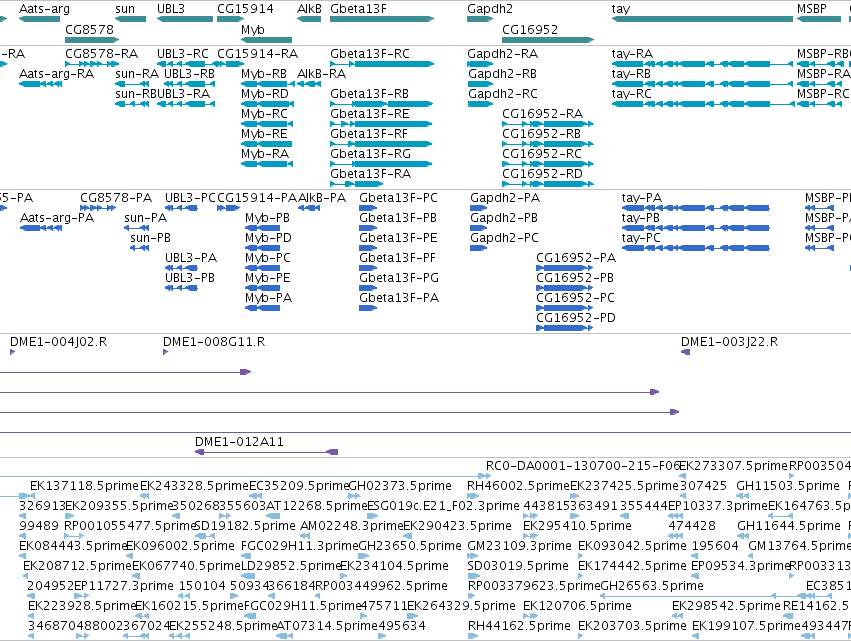The width and height of the screenshot is (851, 641).
Task: Select transcript CG16952-RD
Action: pos(542,174)
